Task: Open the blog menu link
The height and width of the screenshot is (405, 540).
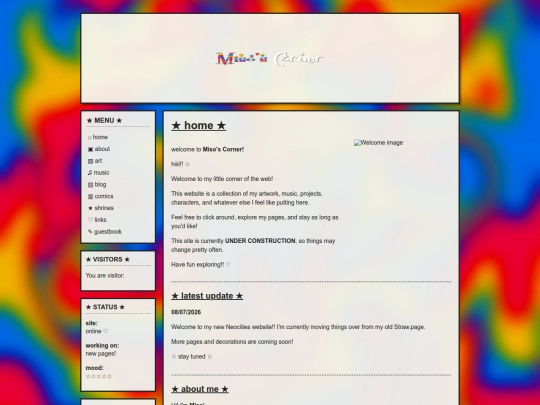Action: pyautogui.click(x=97, y=185)
